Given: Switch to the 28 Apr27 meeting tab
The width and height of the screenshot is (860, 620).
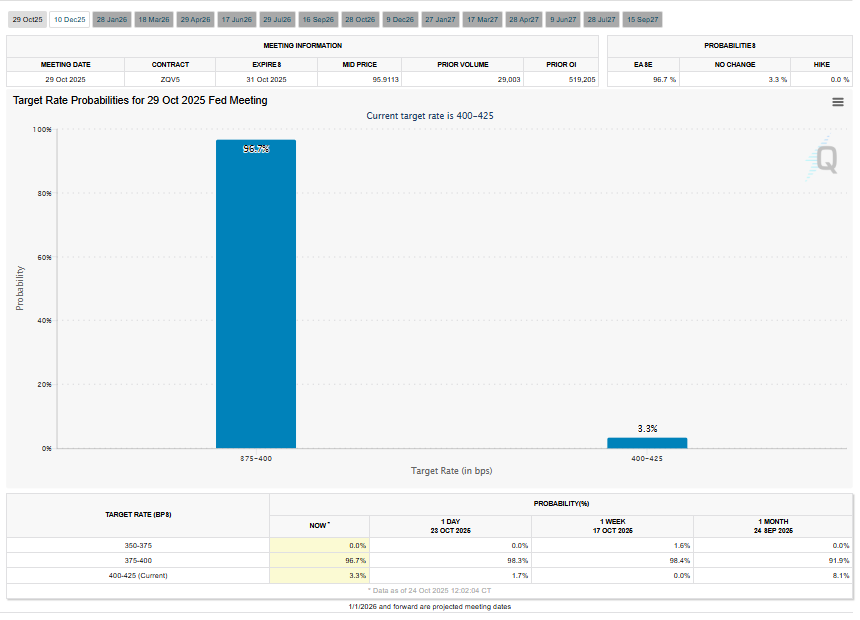Looking at the screenshot, I should [524, 19].
